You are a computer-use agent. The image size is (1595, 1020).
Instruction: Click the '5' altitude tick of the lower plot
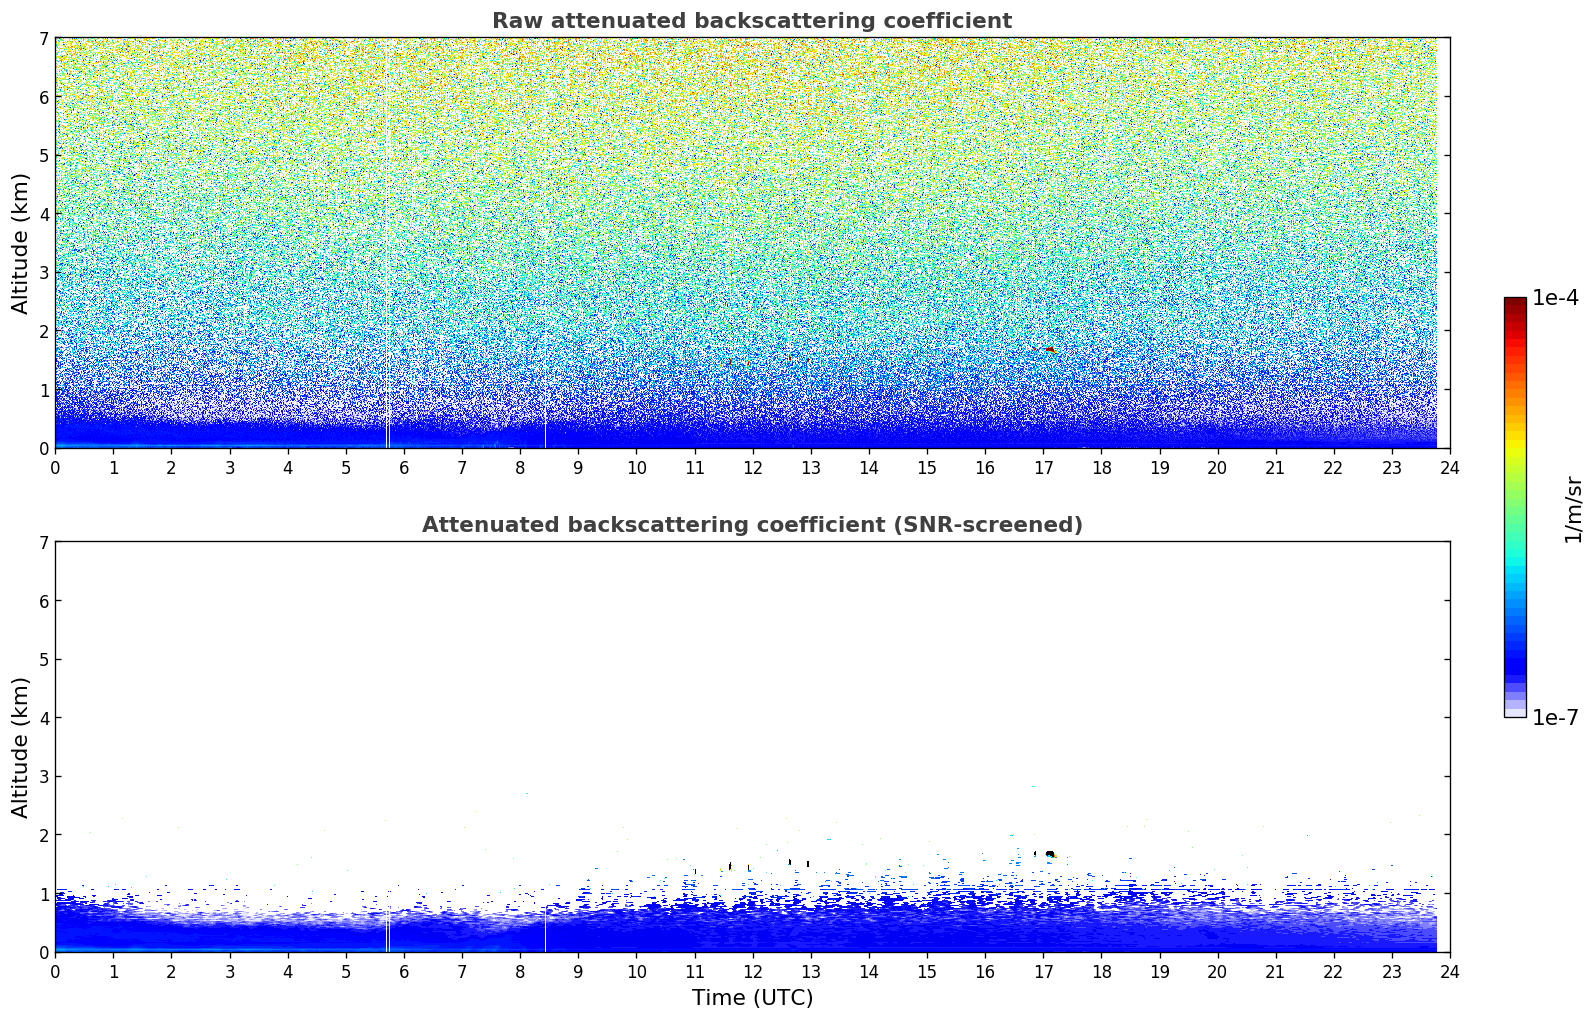point(44,660)
